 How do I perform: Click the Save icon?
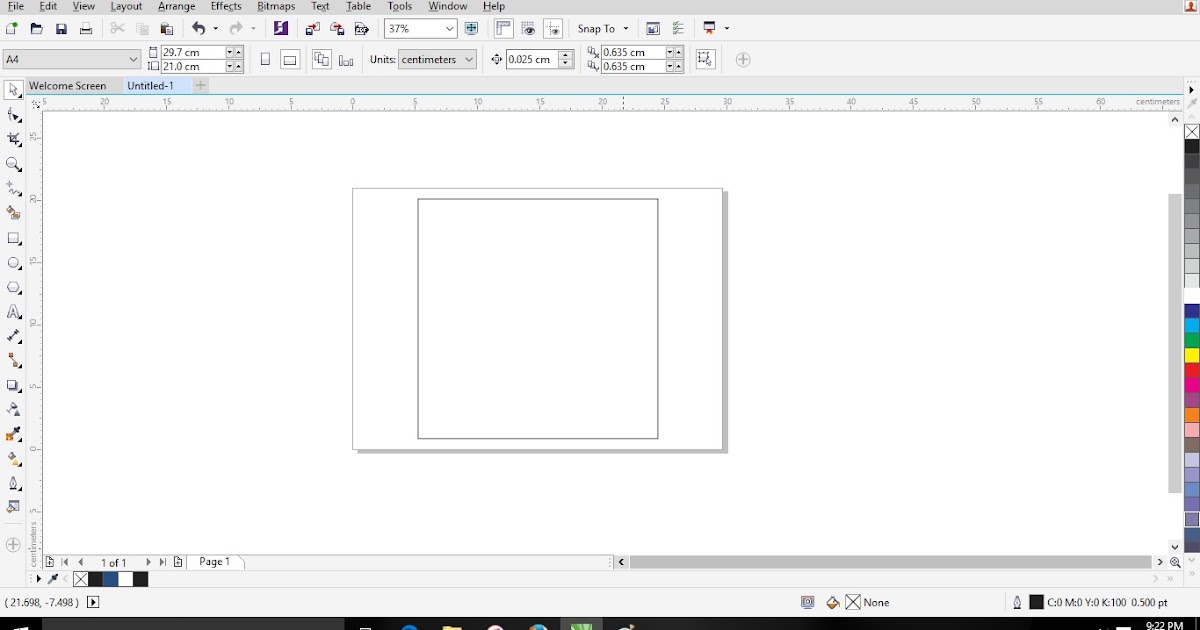61,29
